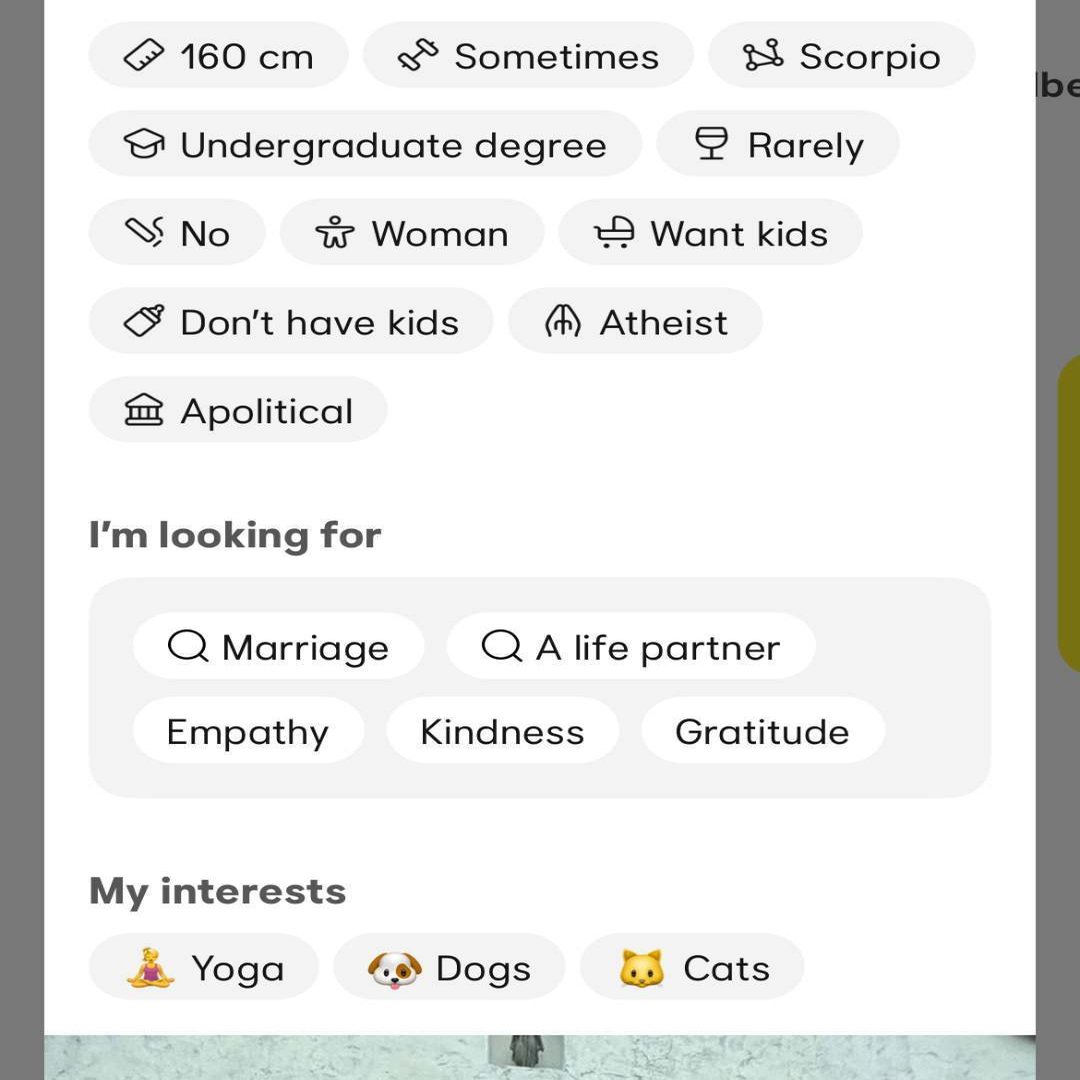Click the baby bottle icon
Screen dimensions: 1080x1080
point(144,322)
